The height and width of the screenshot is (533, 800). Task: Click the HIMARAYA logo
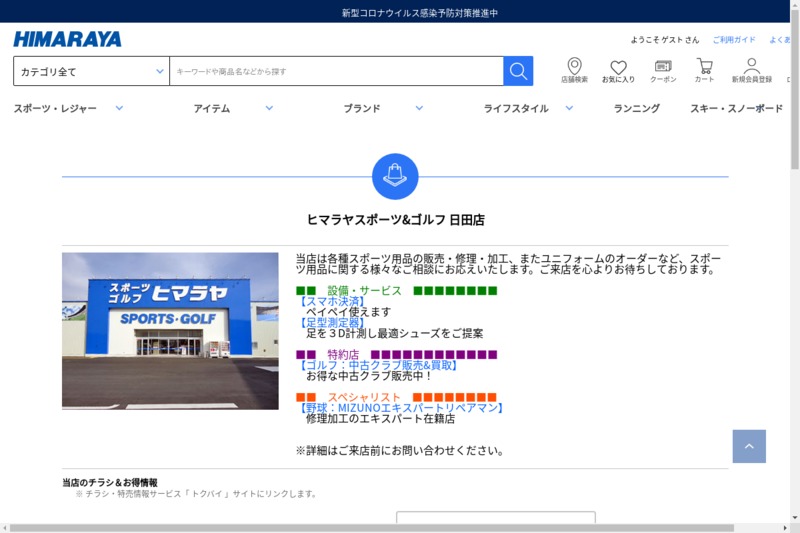pos(67,39)
